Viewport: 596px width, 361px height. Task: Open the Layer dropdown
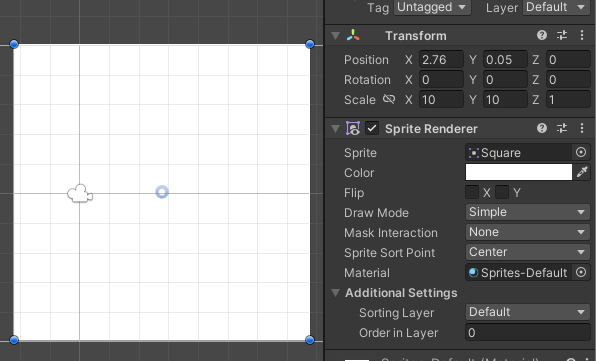point(556,7)
